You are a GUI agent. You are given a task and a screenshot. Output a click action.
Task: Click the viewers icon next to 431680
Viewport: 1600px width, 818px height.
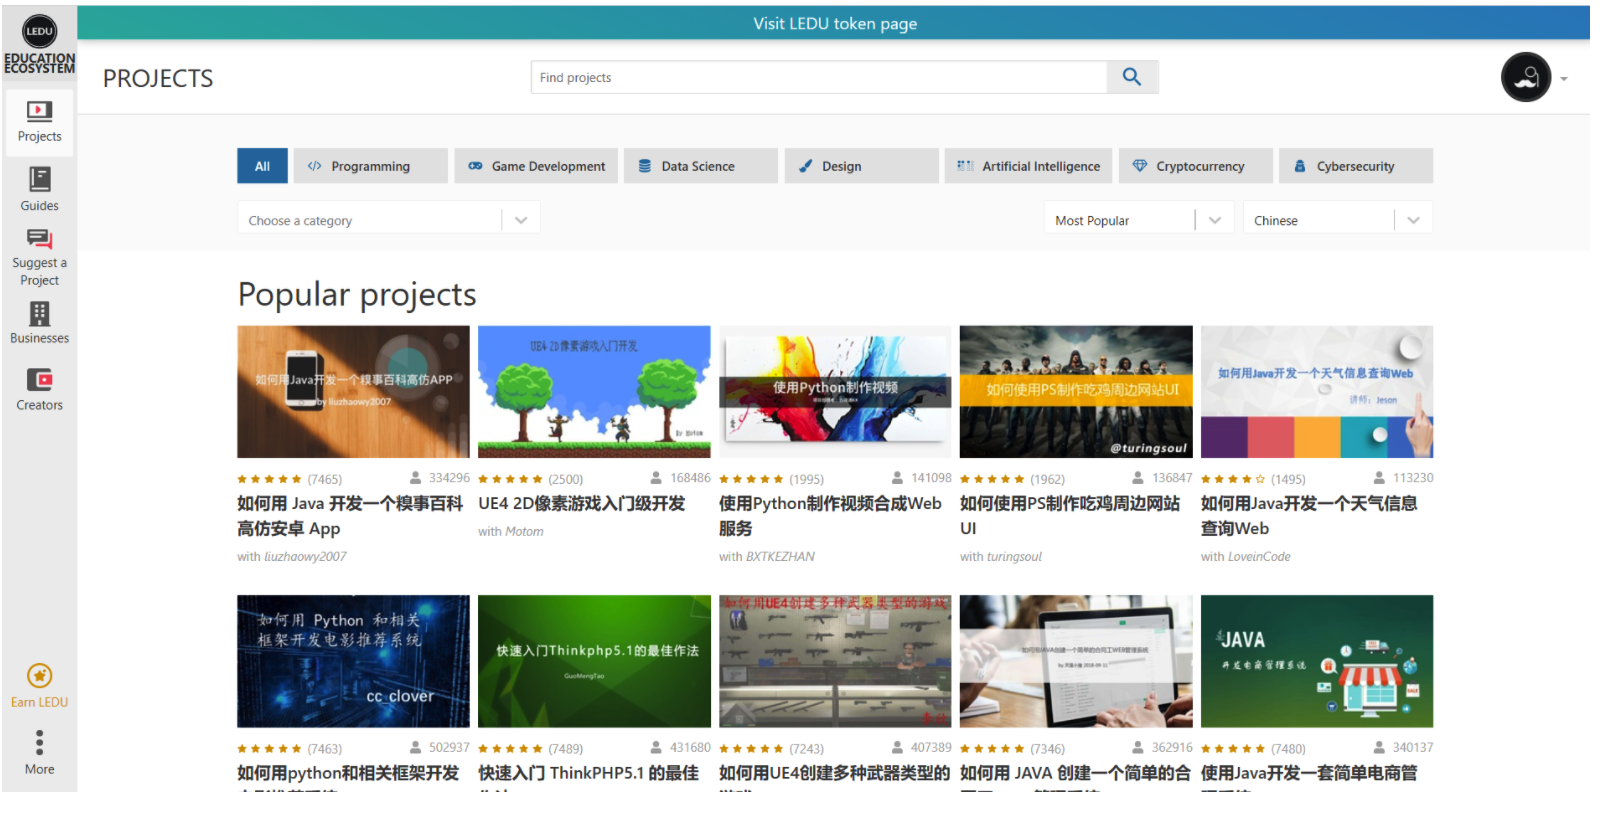[x=657, y=747]
